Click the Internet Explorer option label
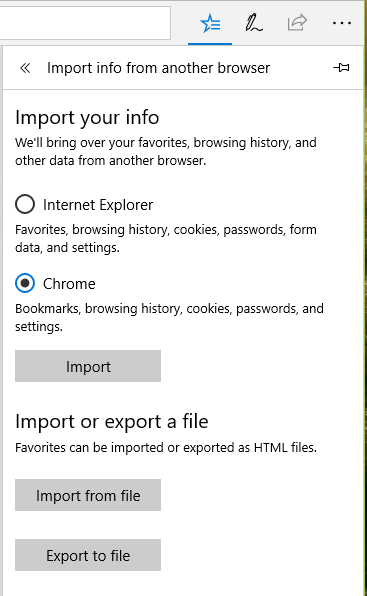 (98, 205)
